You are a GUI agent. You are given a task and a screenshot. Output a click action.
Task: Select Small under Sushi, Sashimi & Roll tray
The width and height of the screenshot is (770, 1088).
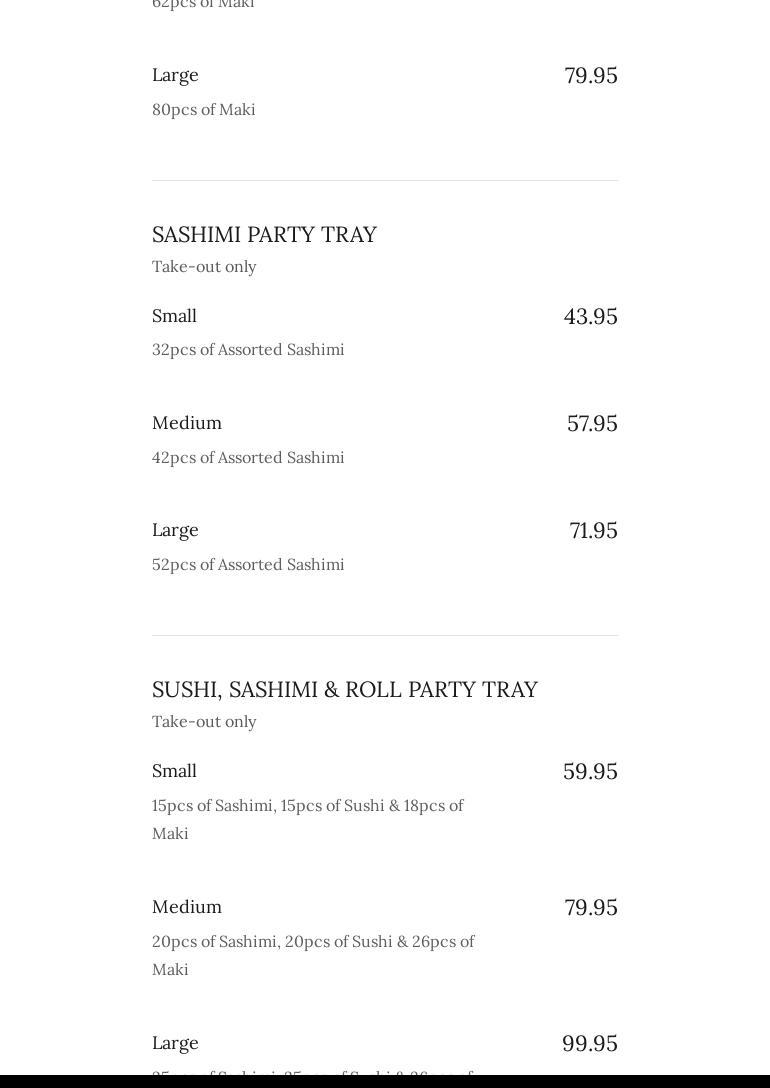[x=174, y=771]
